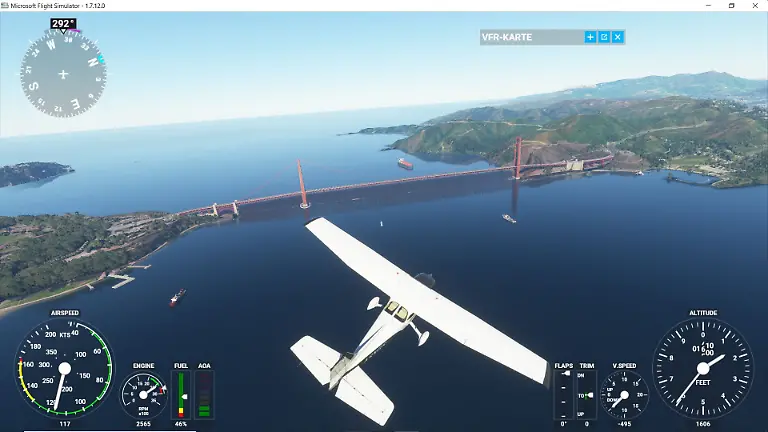Click the 292° heading readout

point(63,23)
